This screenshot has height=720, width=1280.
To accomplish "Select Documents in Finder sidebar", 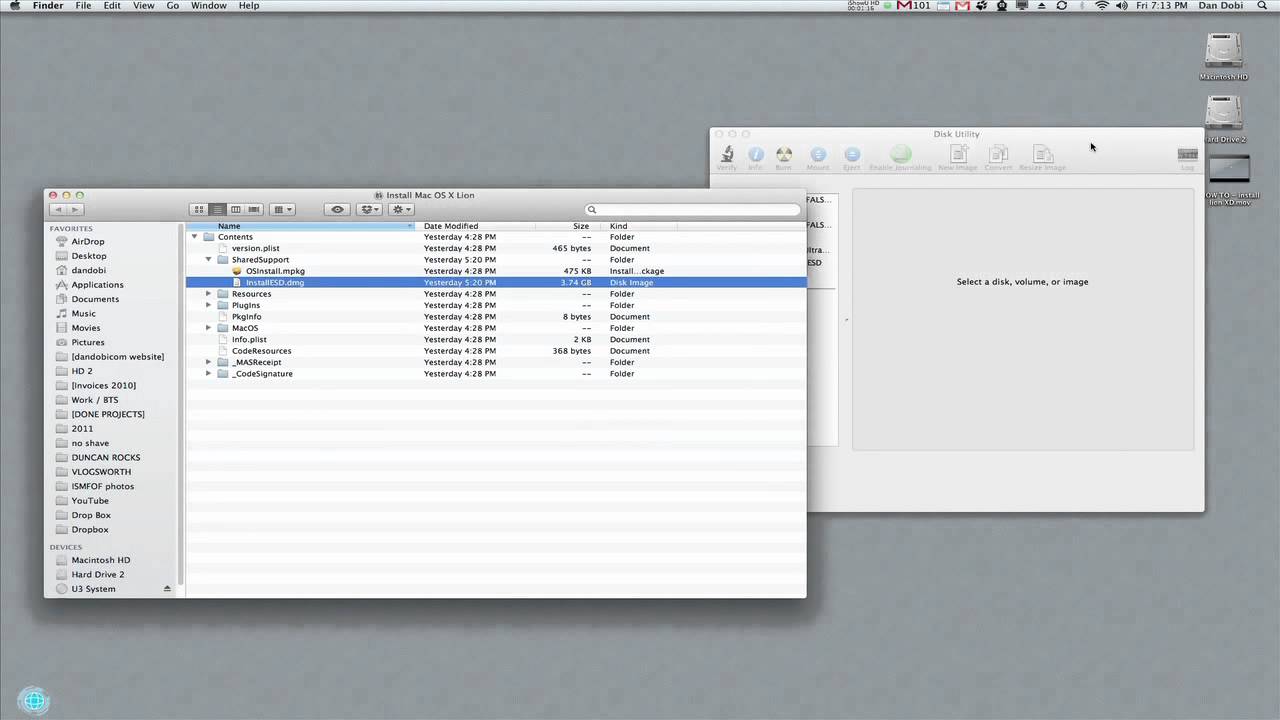I will (95, 299).
